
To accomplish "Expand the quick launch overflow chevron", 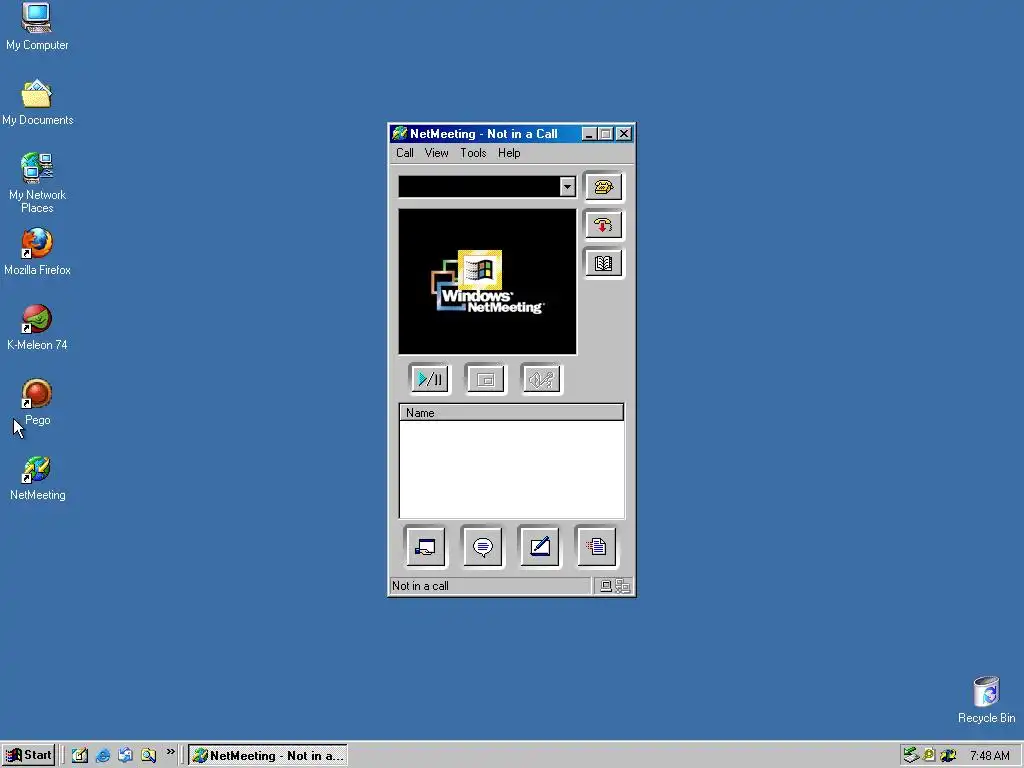I will tap(170, 752).
